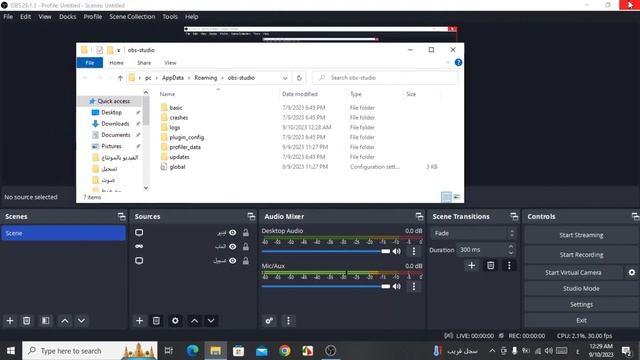Select the plugin_config folder

[187, 137]
